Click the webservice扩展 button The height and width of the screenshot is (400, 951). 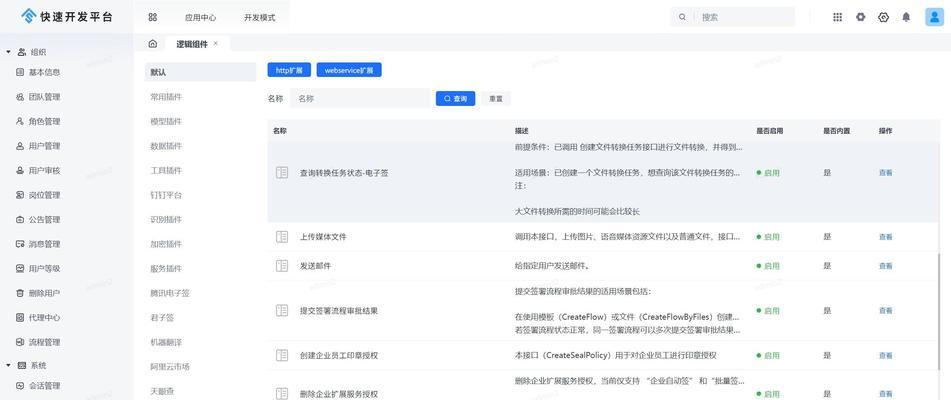click(x=349, y=70)
